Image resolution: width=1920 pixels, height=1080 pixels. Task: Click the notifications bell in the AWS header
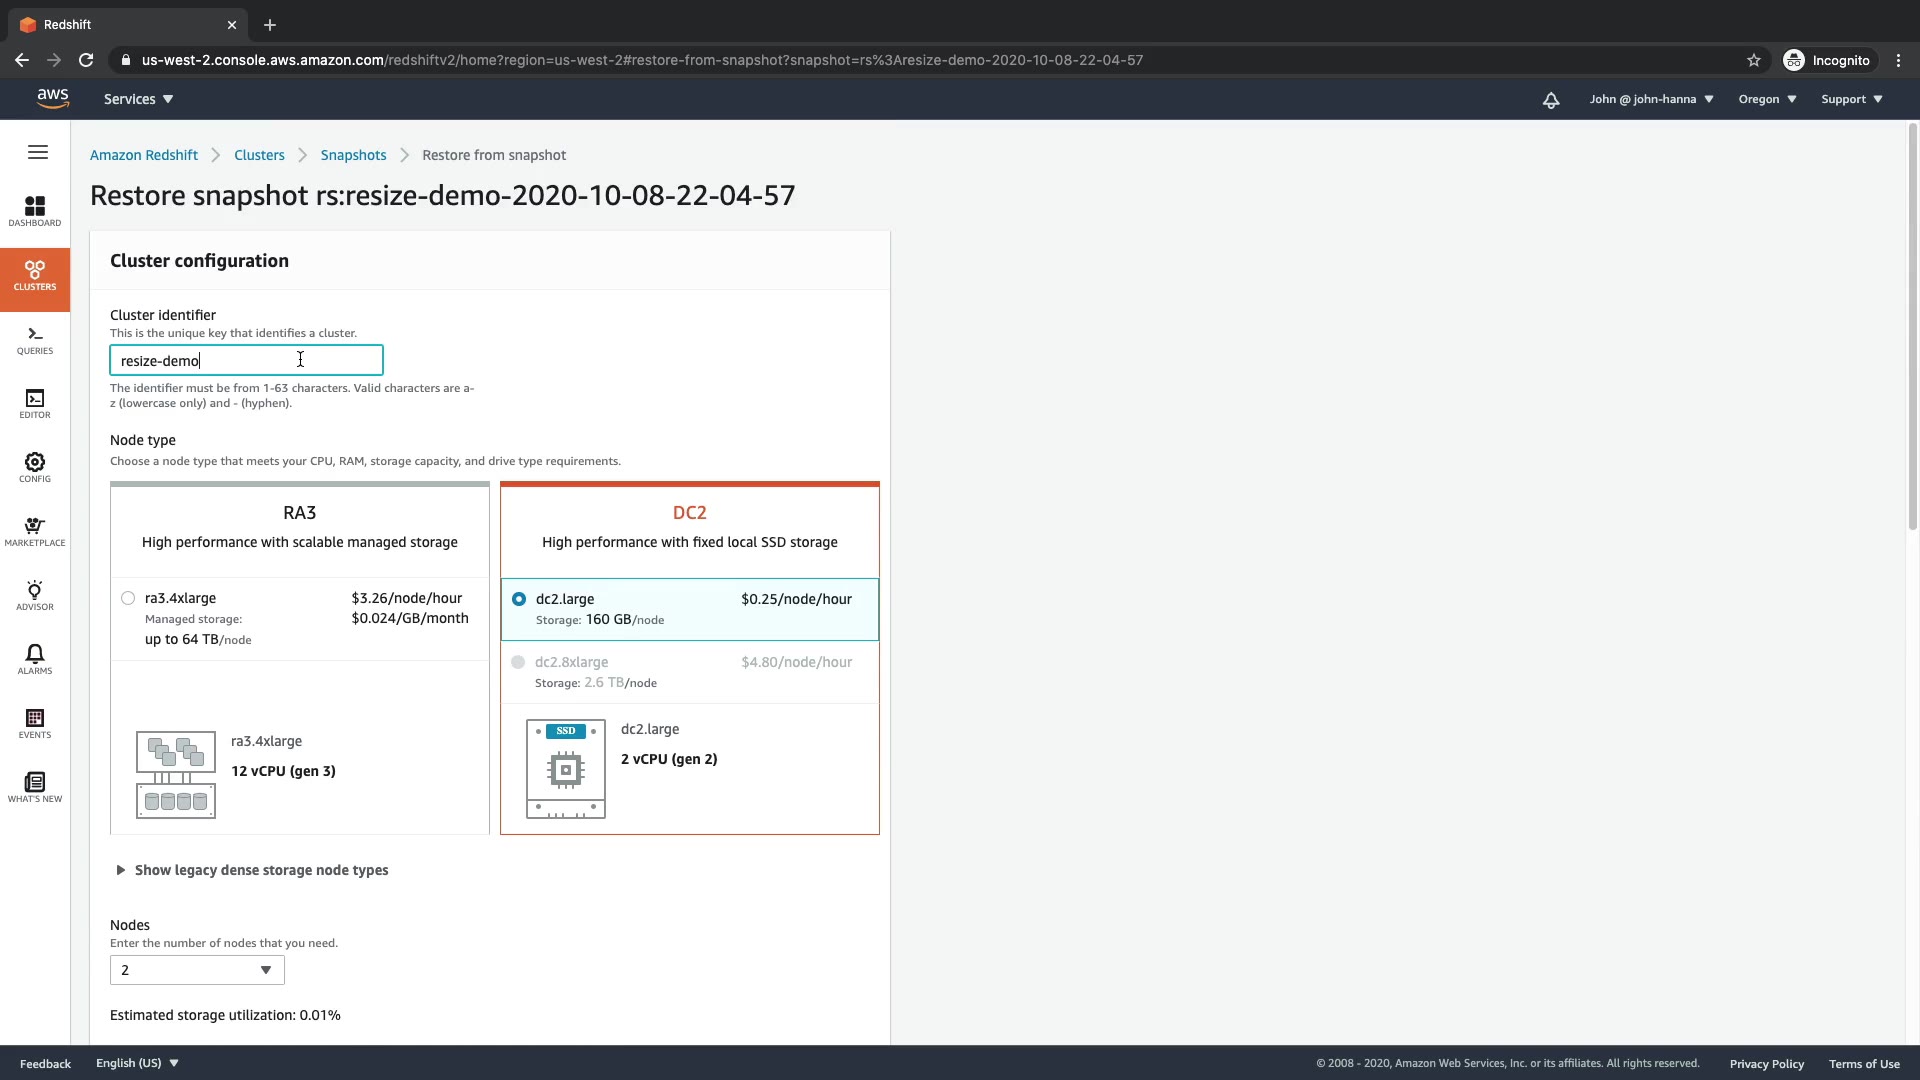click(1551, 100)
